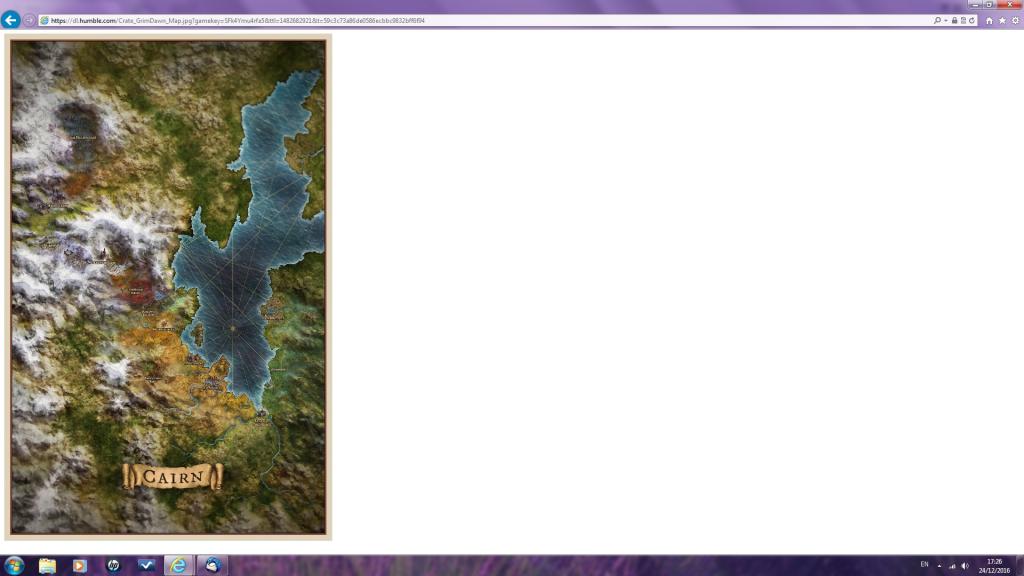
Task: Open Windows Media Player from taskbar
Action: [79, 566]
